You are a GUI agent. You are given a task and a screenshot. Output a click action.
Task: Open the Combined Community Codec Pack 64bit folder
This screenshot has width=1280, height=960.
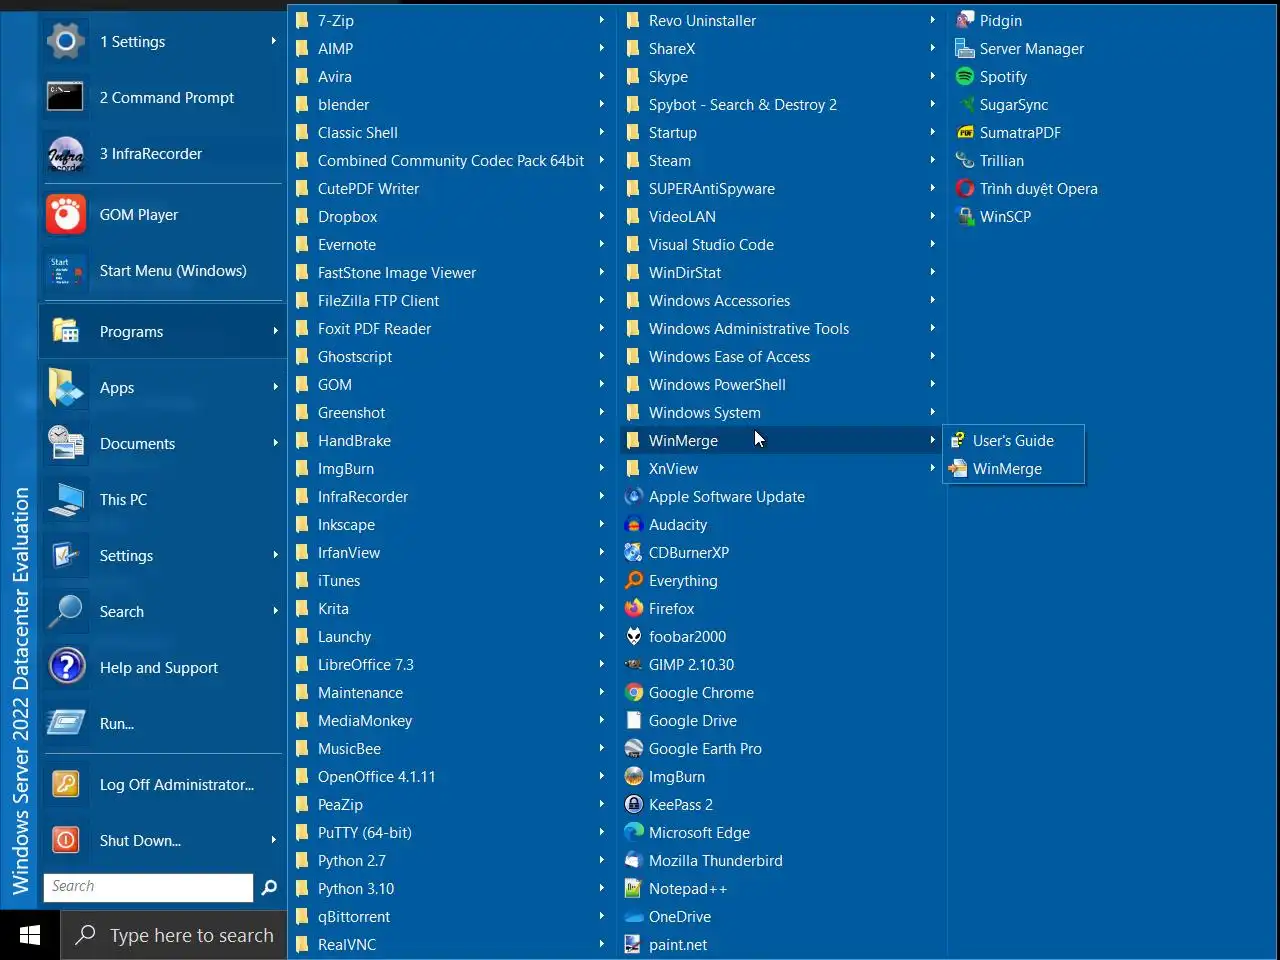pyautogui.click(x=451, y=160)
